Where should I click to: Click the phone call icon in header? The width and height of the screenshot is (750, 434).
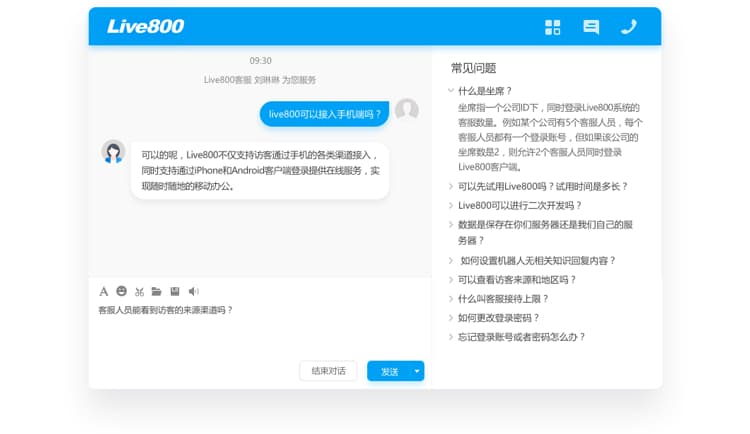point(629,27)
